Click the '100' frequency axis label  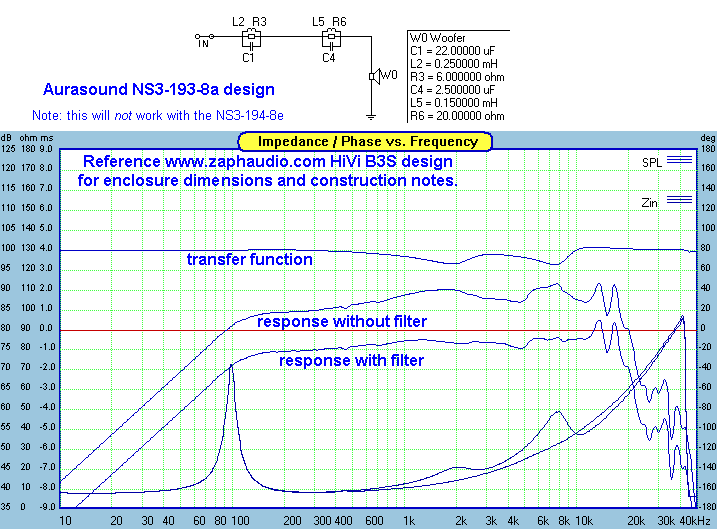(x=240, y=521)
